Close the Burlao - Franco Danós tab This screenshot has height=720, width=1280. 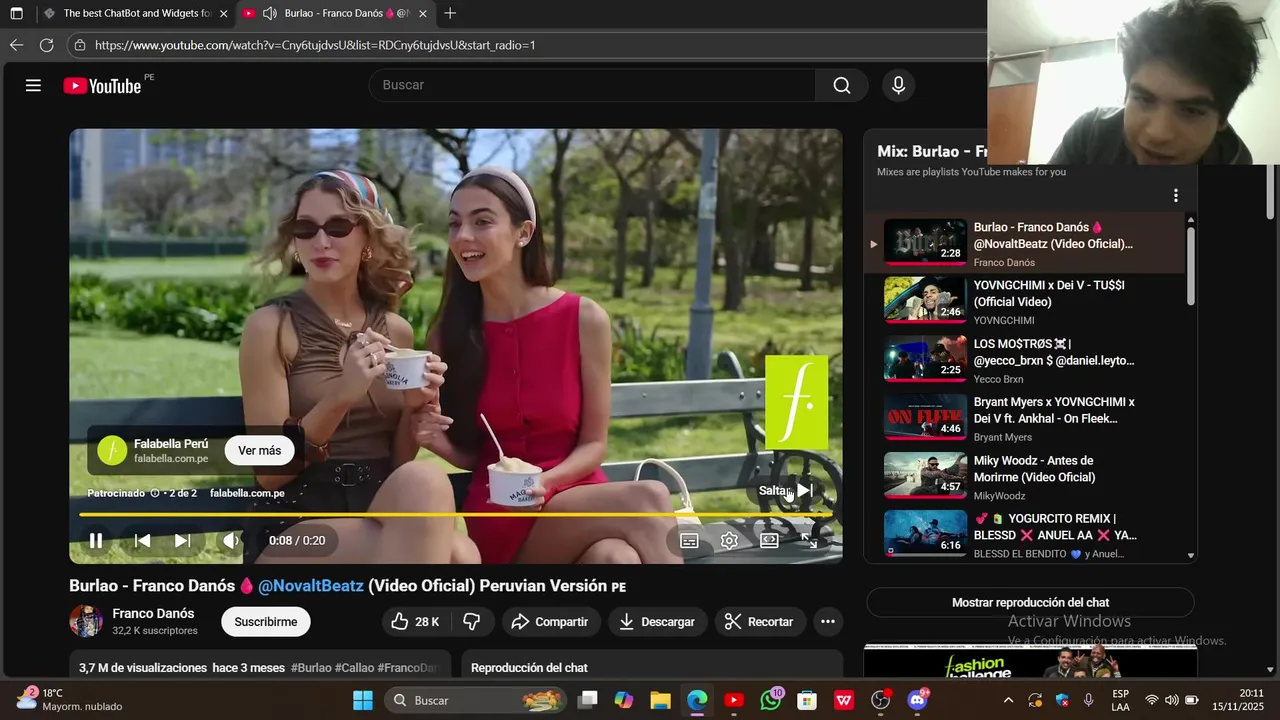[423, 14]
